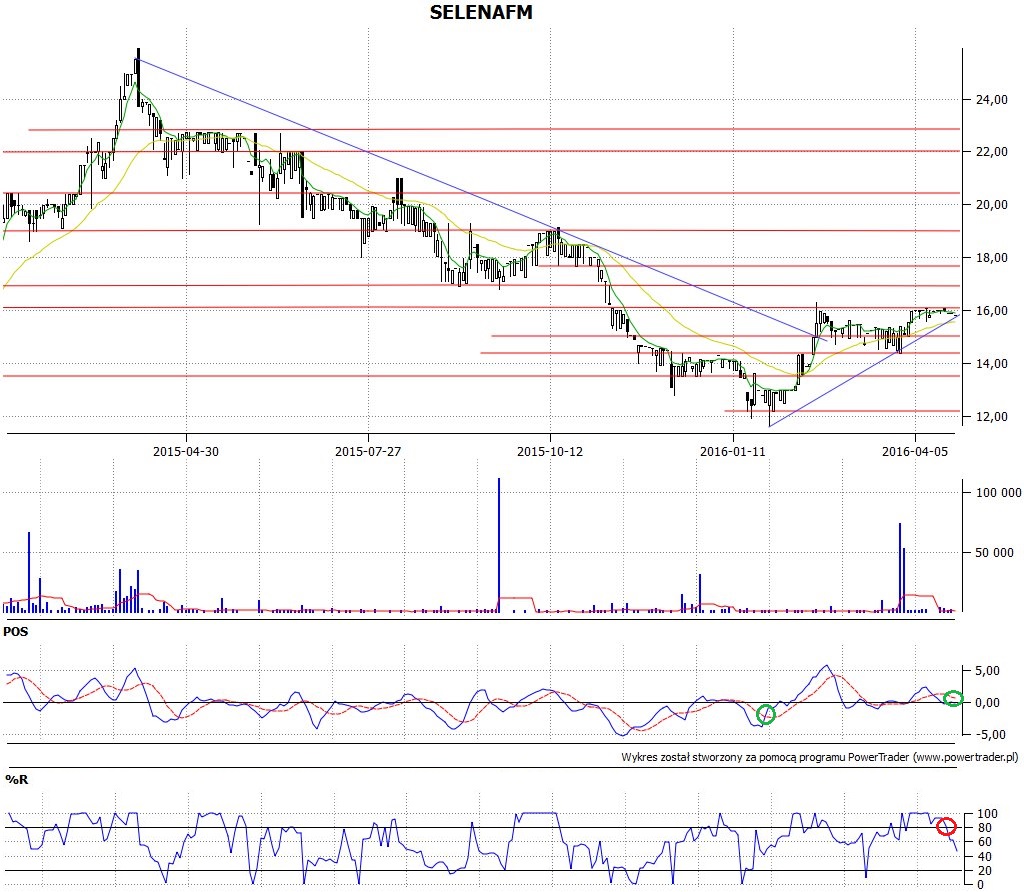Click the 100 000 volume axis label

tap(998, 493)
